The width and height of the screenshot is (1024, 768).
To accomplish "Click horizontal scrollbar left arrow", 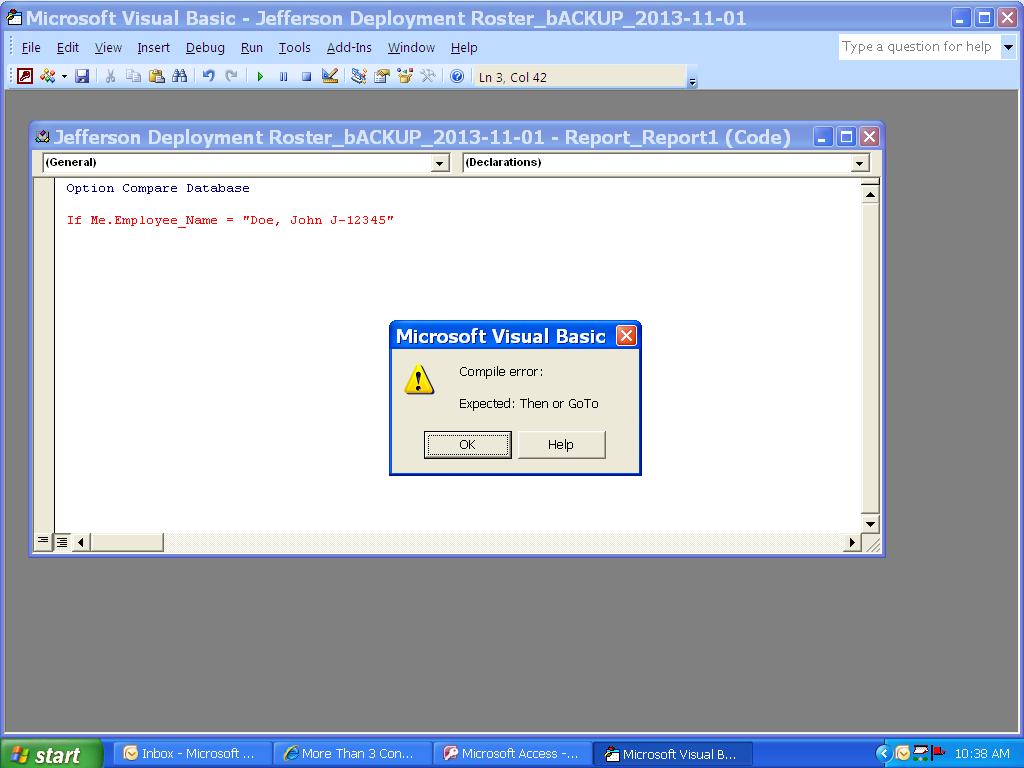I will (81, 542).
